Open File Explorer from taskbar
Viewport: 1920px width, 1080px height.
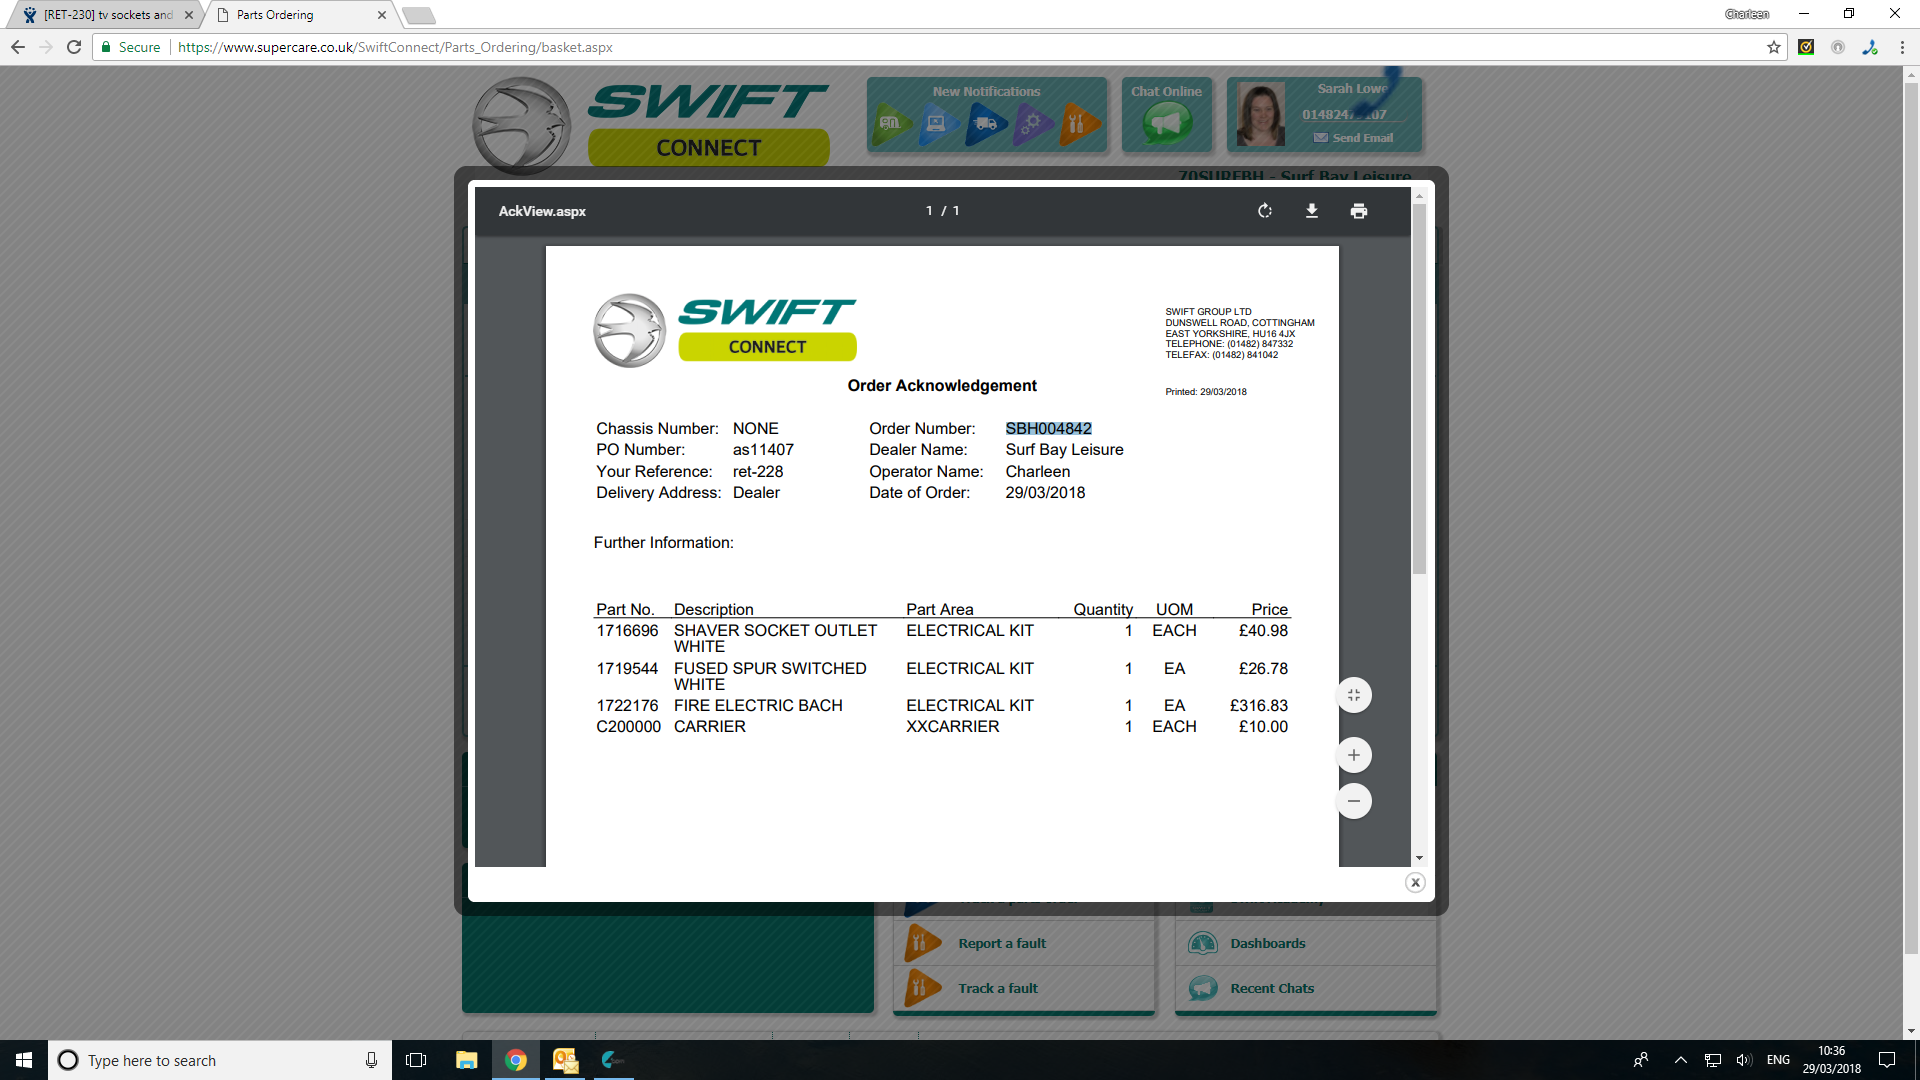tap(467, 1060)
